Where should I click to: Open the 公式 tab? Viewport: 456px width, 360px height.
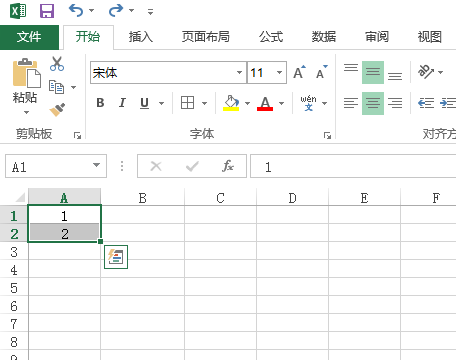(x=271, y=37)
